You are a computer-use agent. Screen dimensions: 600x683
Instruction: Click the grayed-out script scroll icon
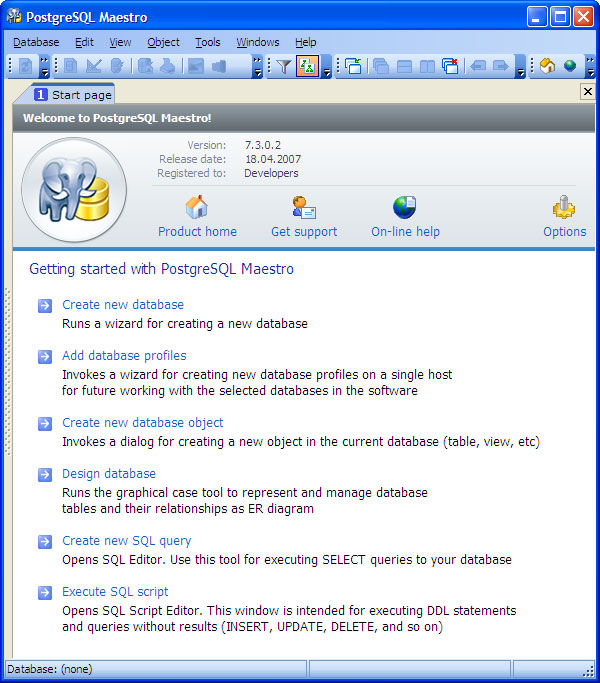coord(117,66)
